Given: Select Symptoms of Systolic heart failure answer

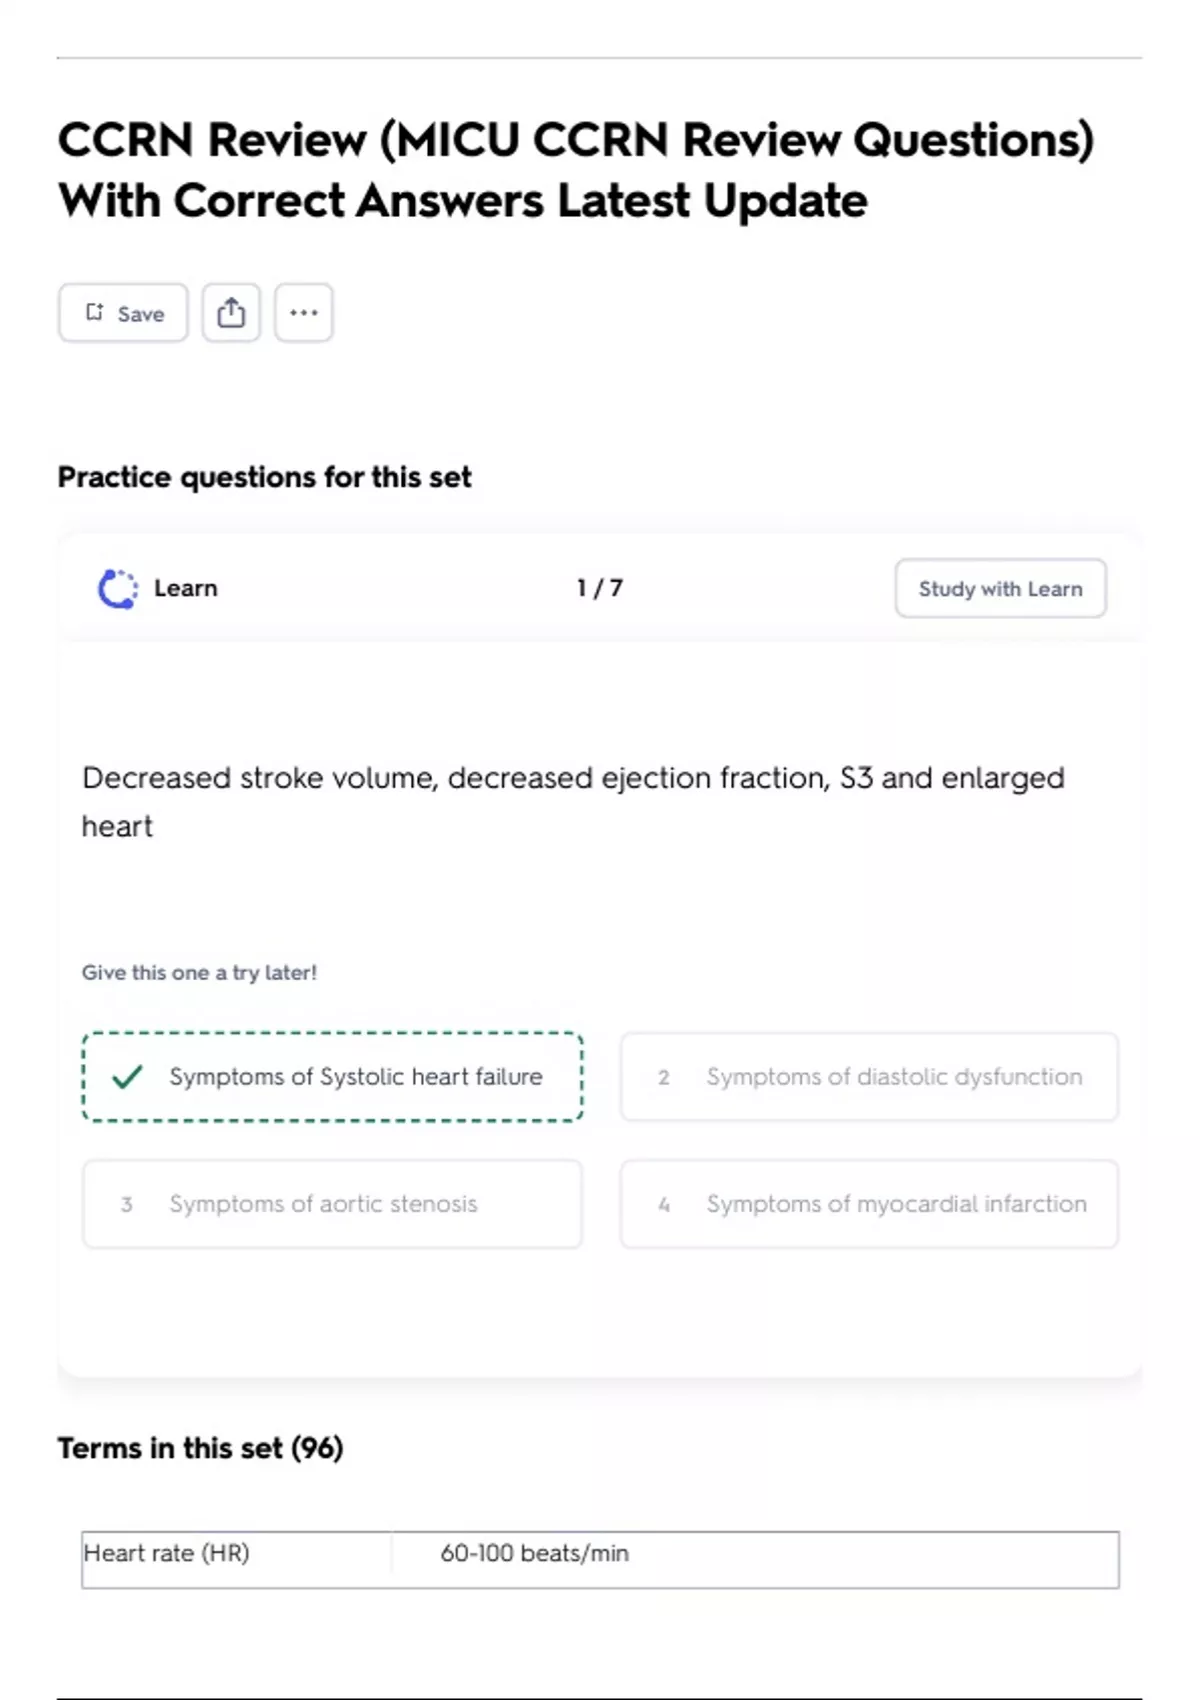Looking at the screenshot, I should 332,1077.
